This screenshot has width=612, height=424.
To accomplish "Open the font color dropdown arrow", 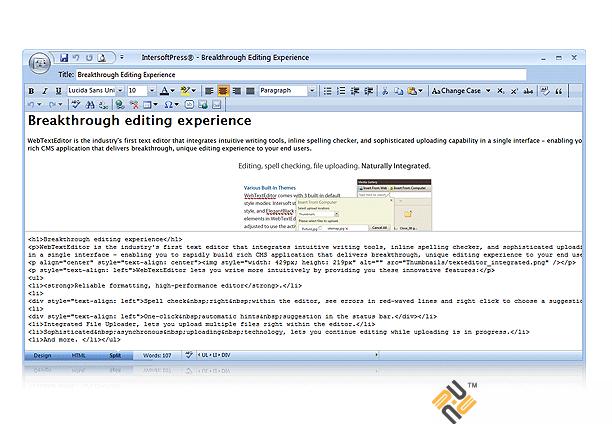I will pyautogui.click(x=173, y=91).
